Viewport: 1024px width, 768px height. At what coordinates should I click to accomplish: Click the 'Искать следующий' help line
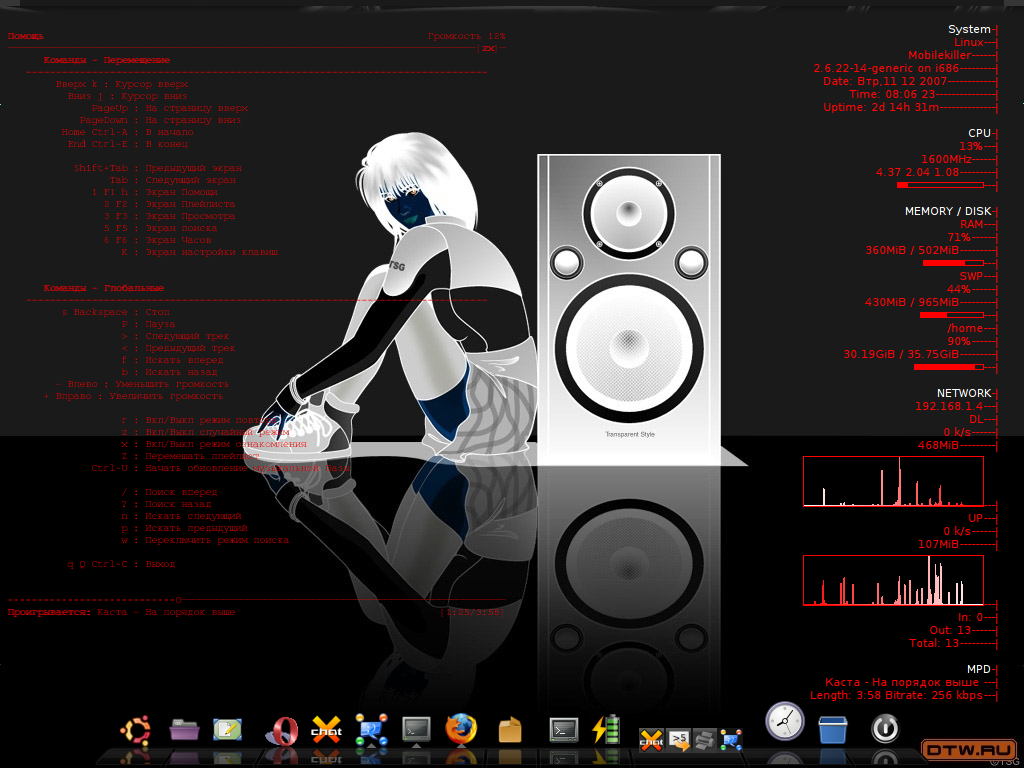pyautogui.click(x=182, y=516)
